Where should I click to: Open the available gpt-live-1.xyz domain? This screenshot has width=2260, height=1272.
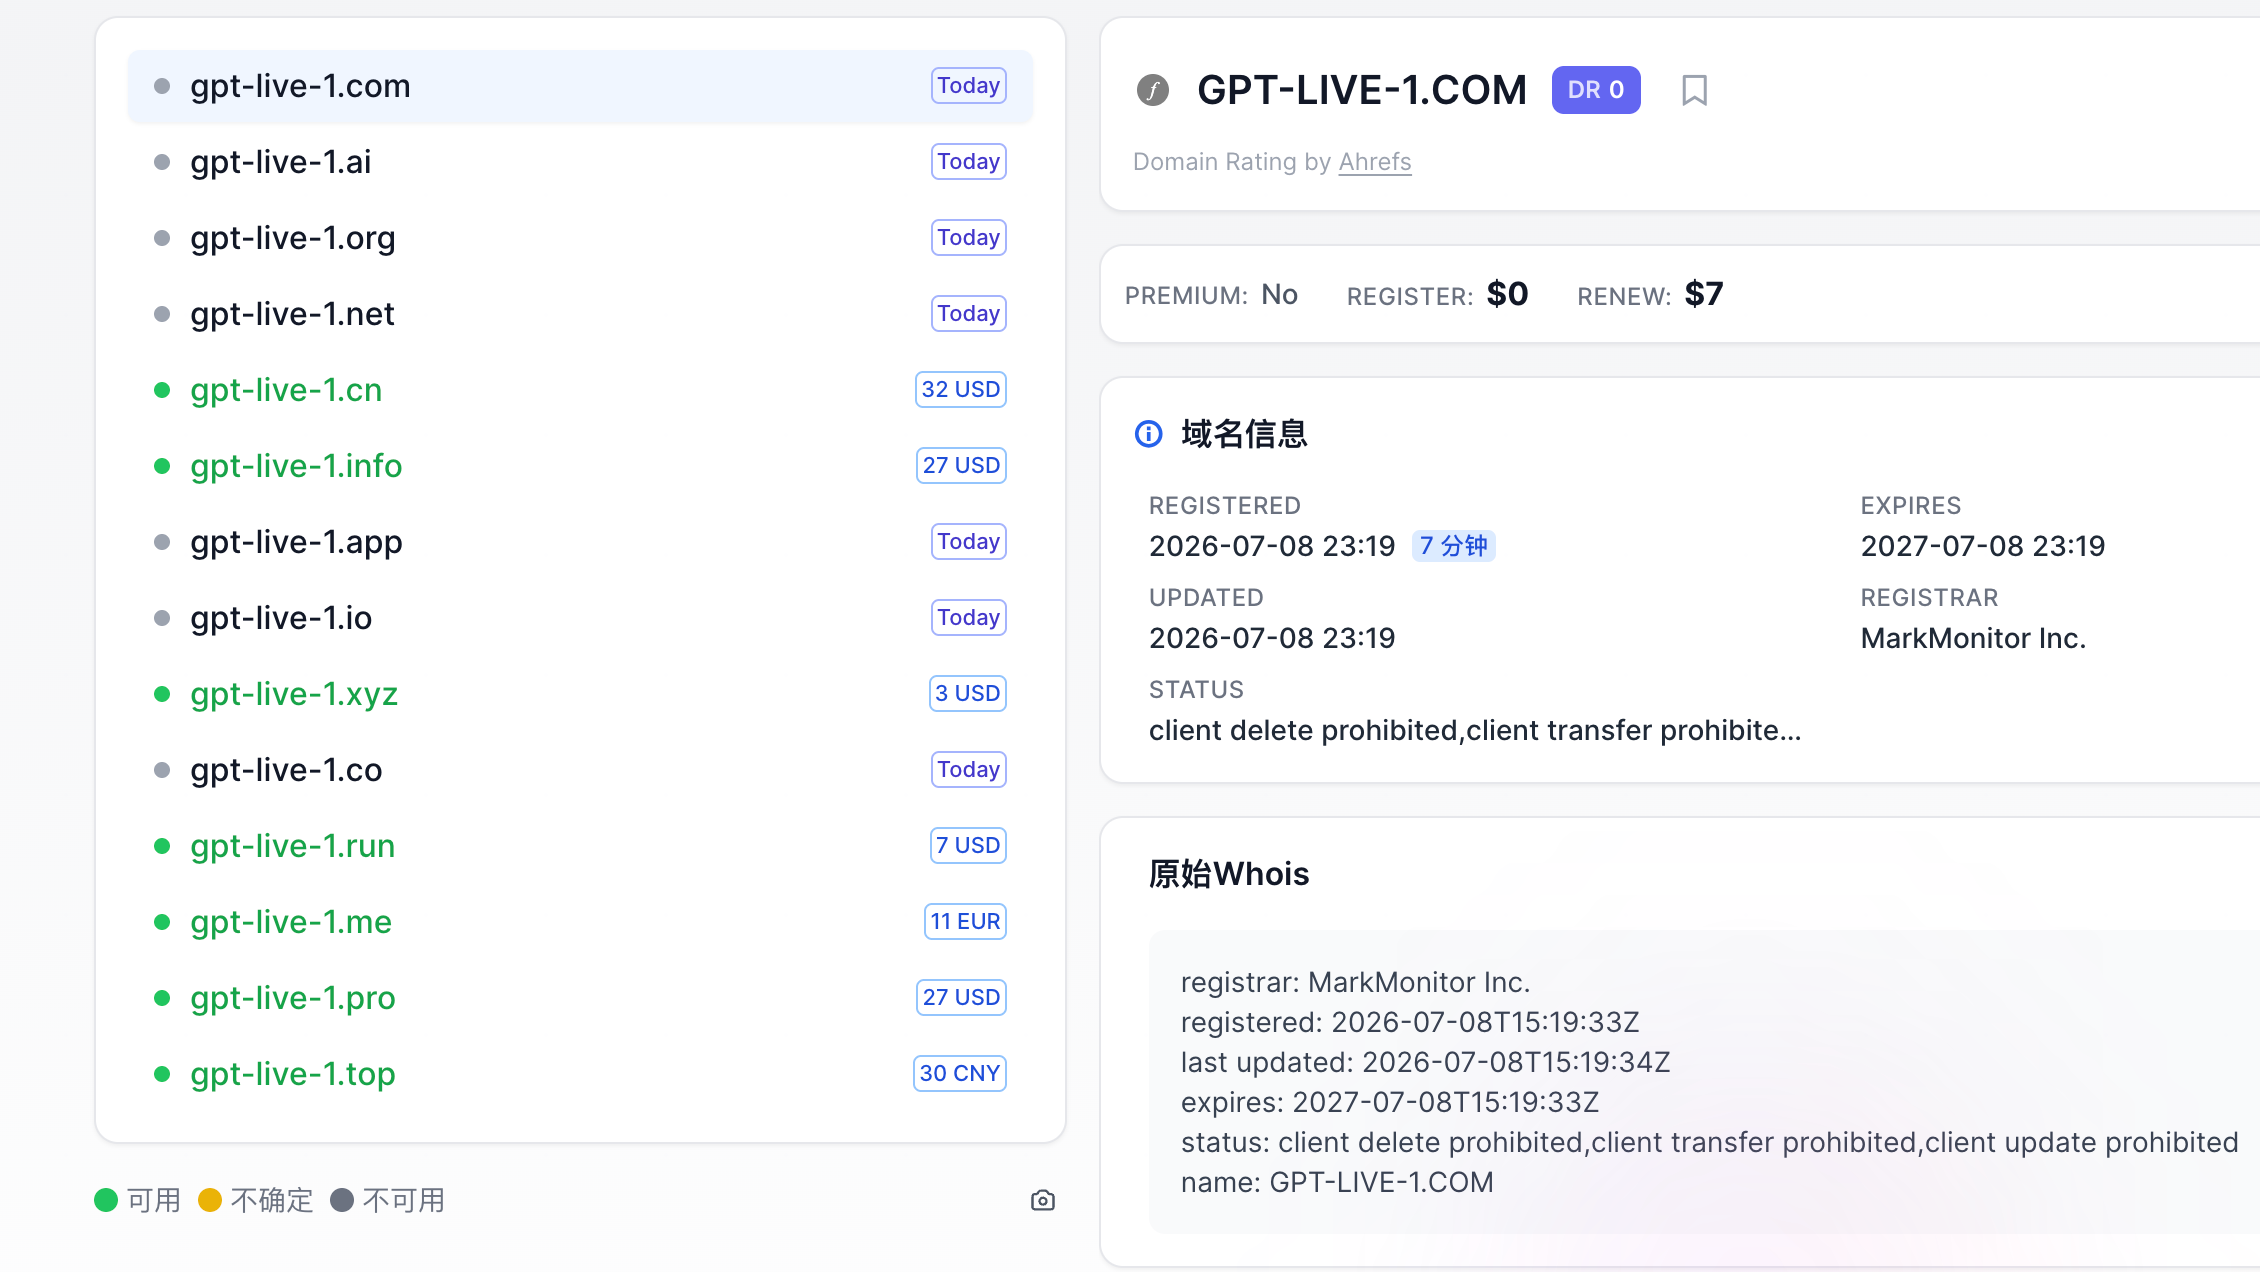580,694
